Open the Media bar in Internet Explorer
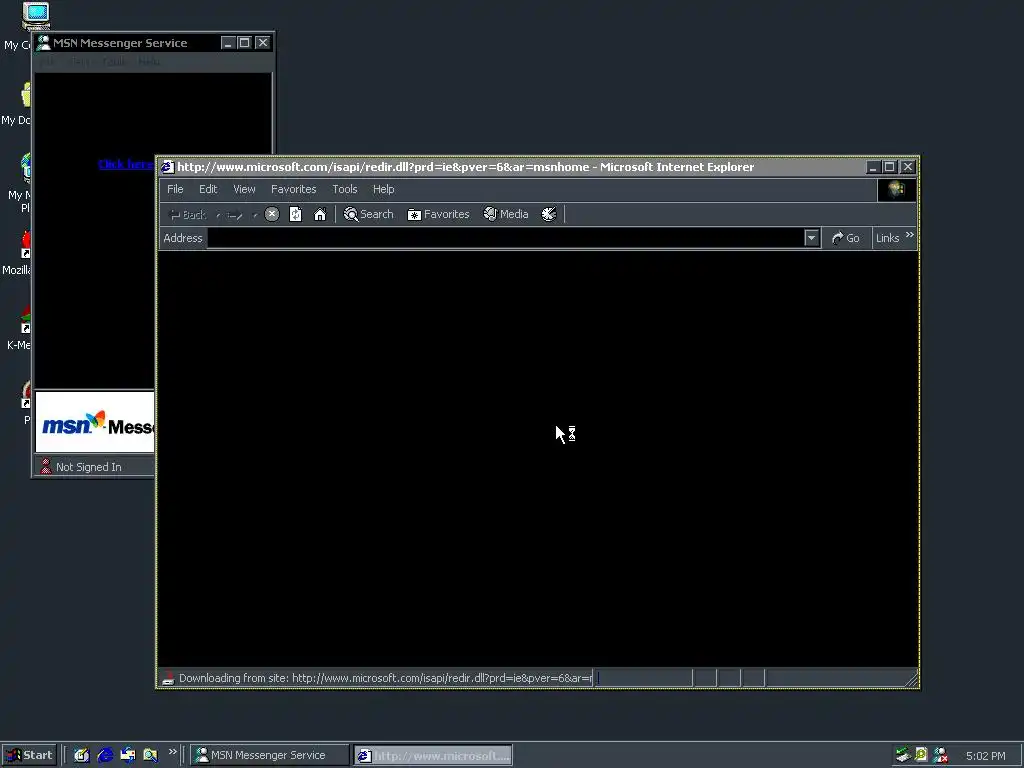Viewport: 1024px width, 768px height. [x=506, y=214]
